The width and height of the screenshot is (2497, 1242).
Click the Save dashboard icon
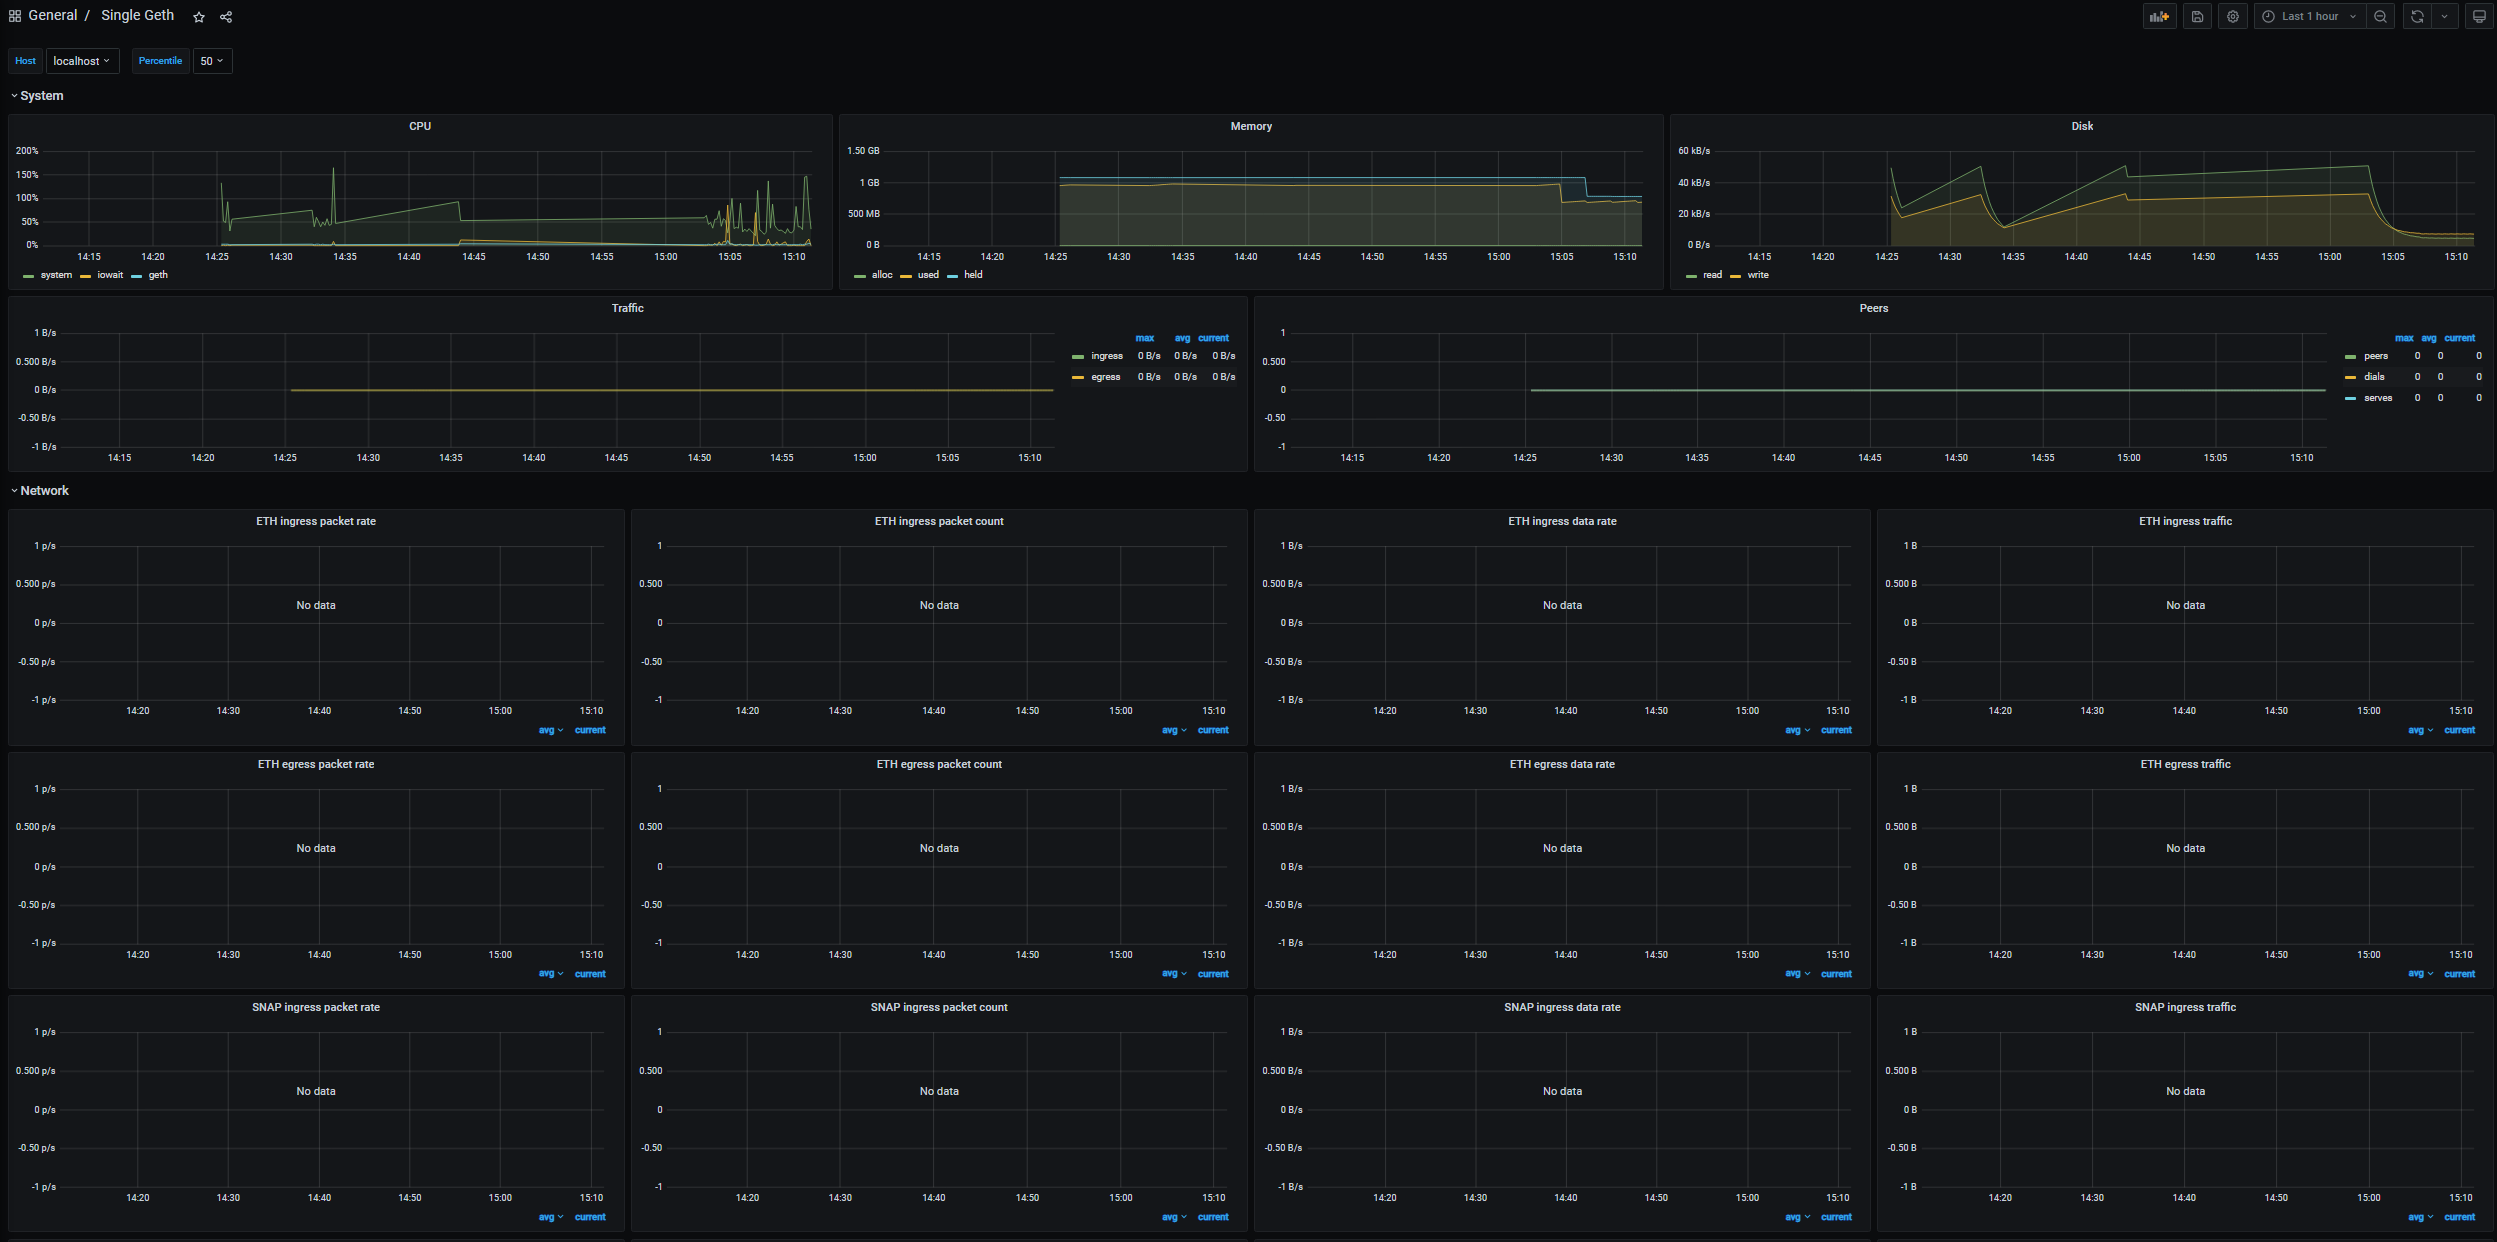(2197, 16)
